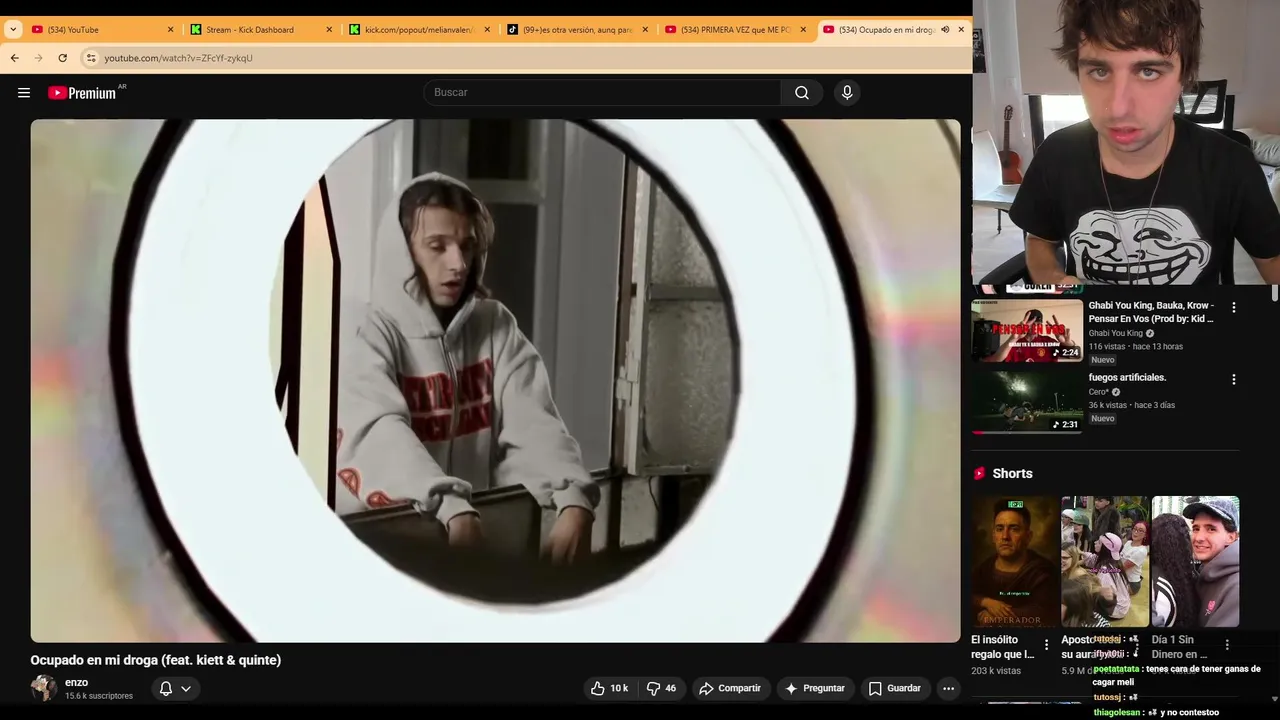Open the enzo channel name link
Viewport: 1280px width, 720px height.
click(76, 682)
